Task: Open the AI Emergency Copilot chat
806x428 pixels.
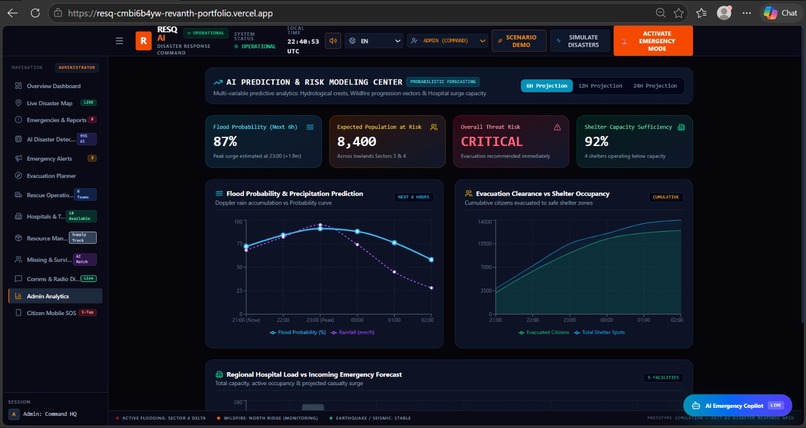Action: [738, 405]
